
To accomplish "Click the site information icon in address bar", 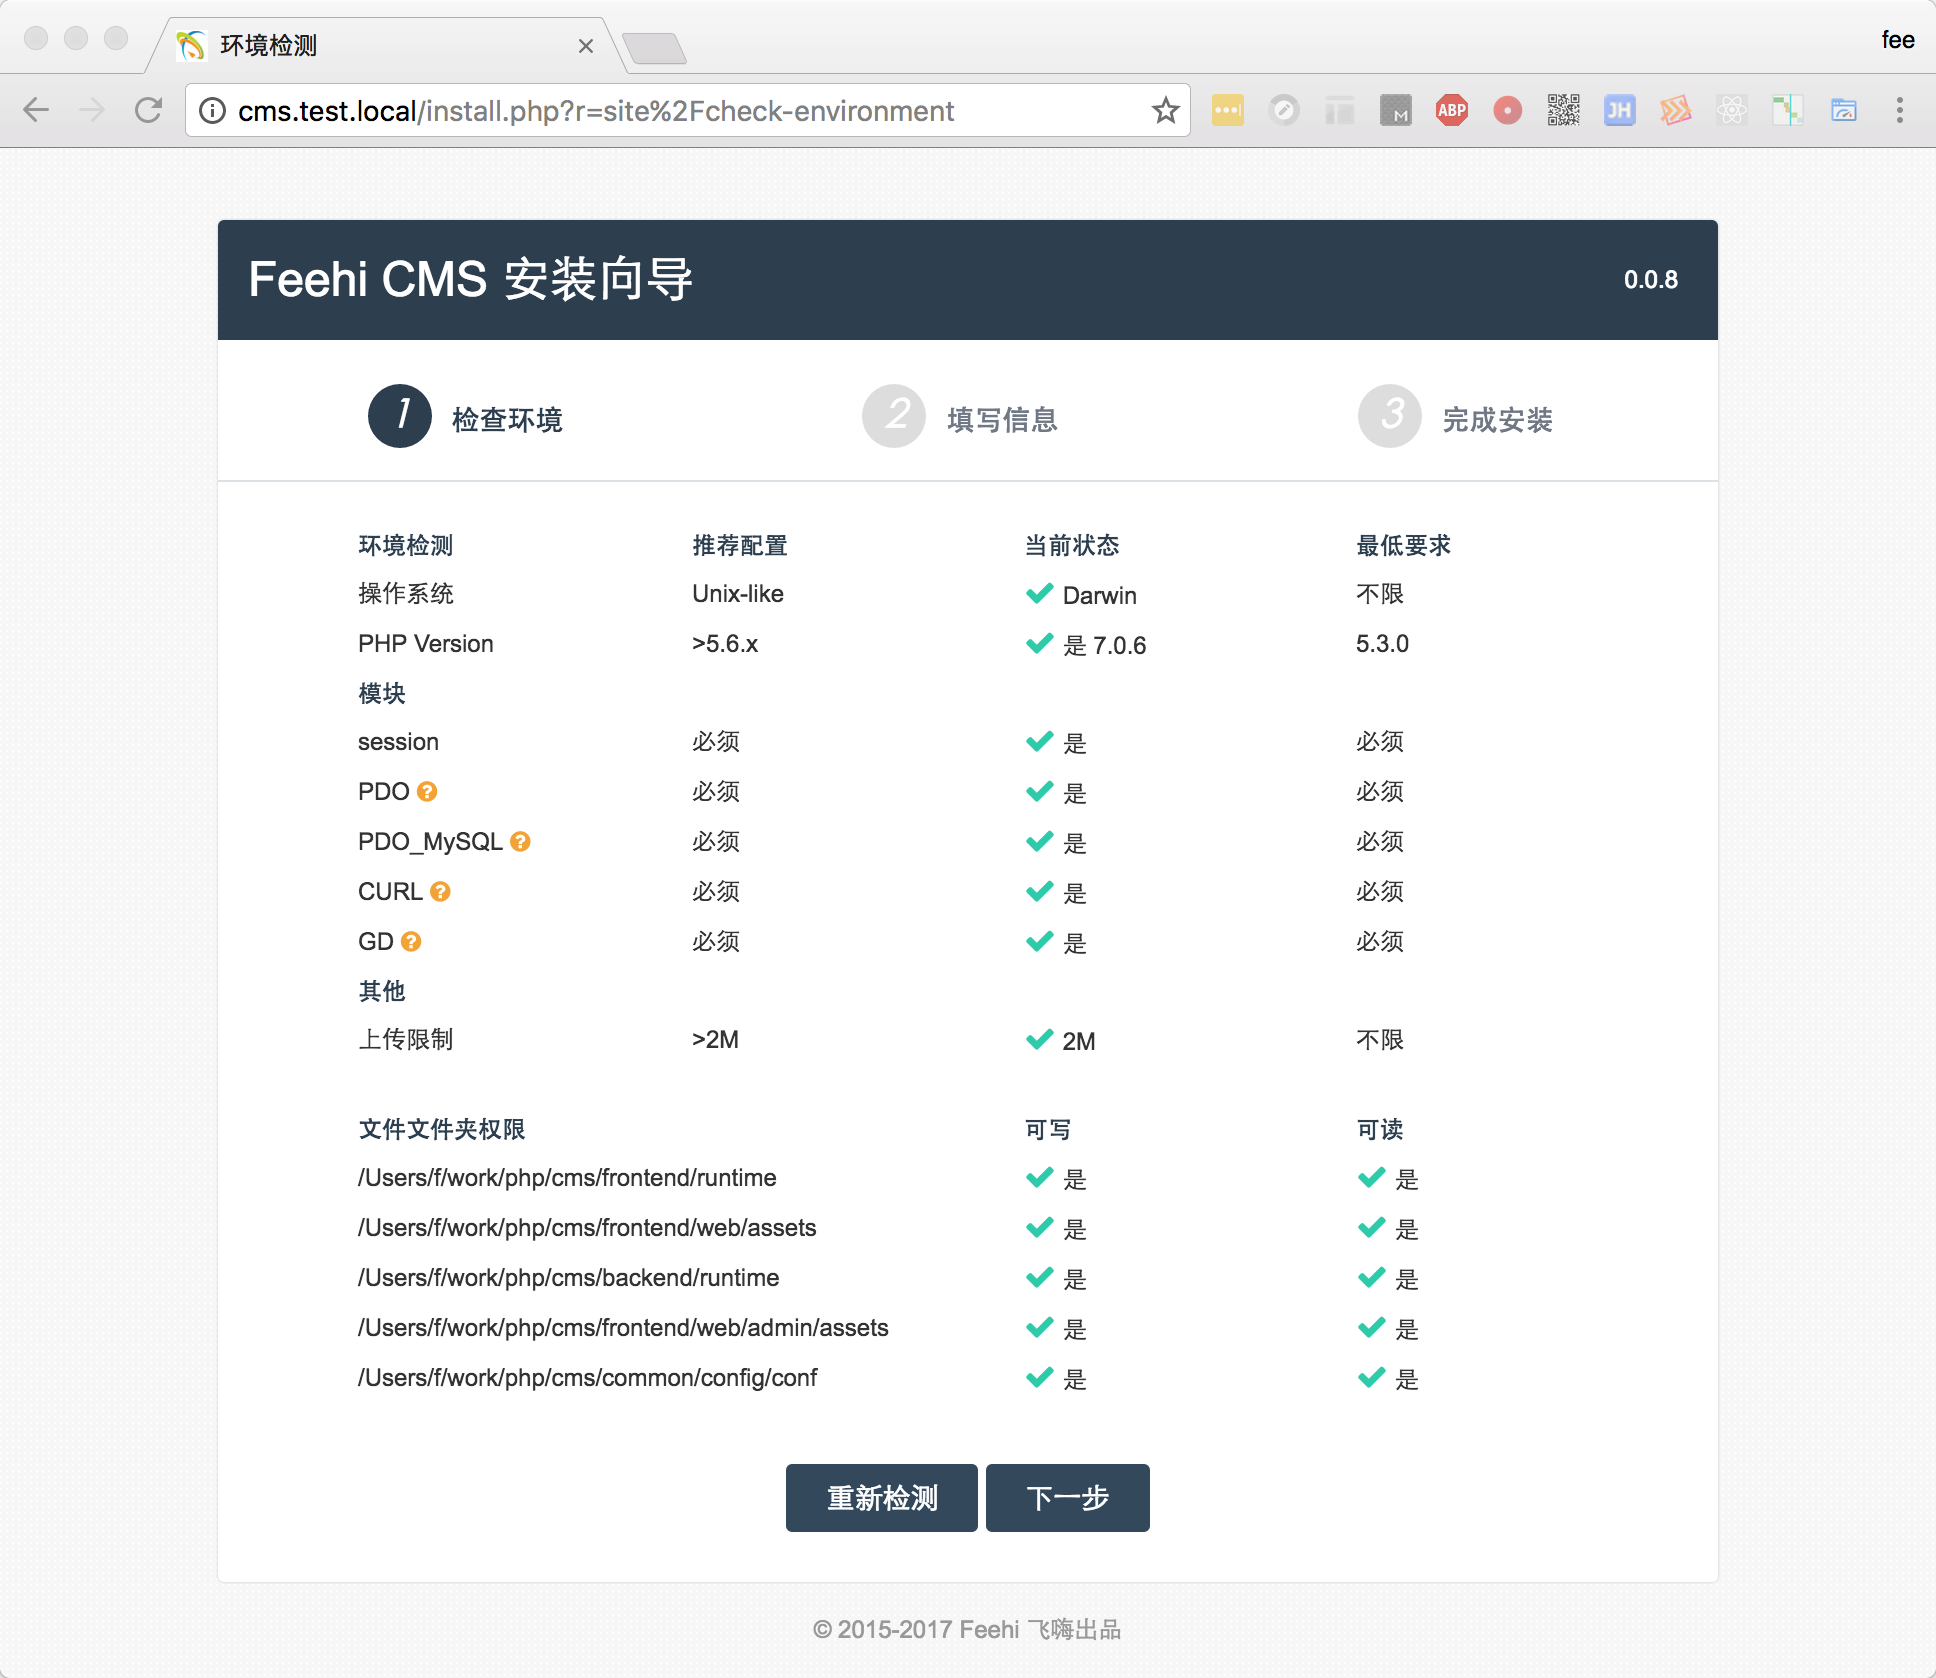I will (212, 110).
